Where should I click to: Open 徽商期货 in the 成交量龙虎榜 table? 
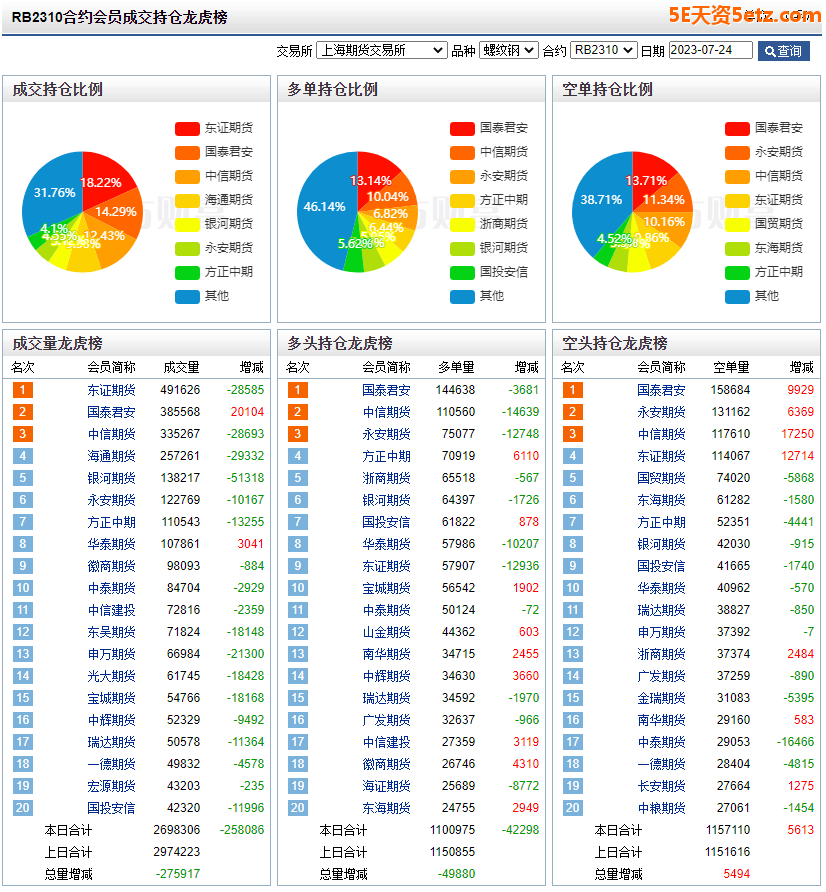tap(111, 567)
